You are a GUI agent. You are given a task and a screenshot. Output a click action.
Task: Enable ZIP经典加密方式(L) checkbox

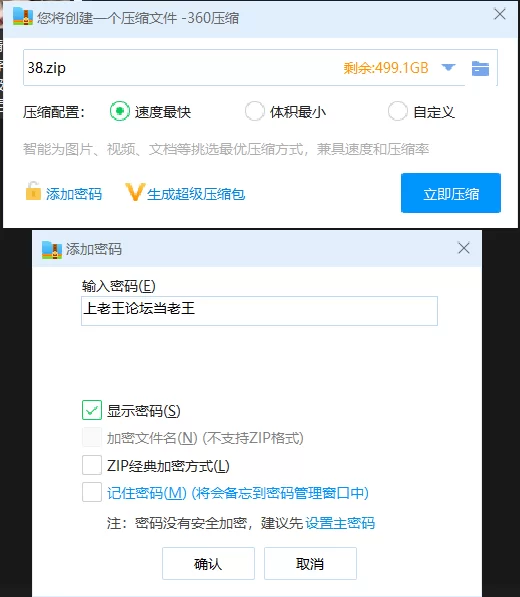pos(92,465)
